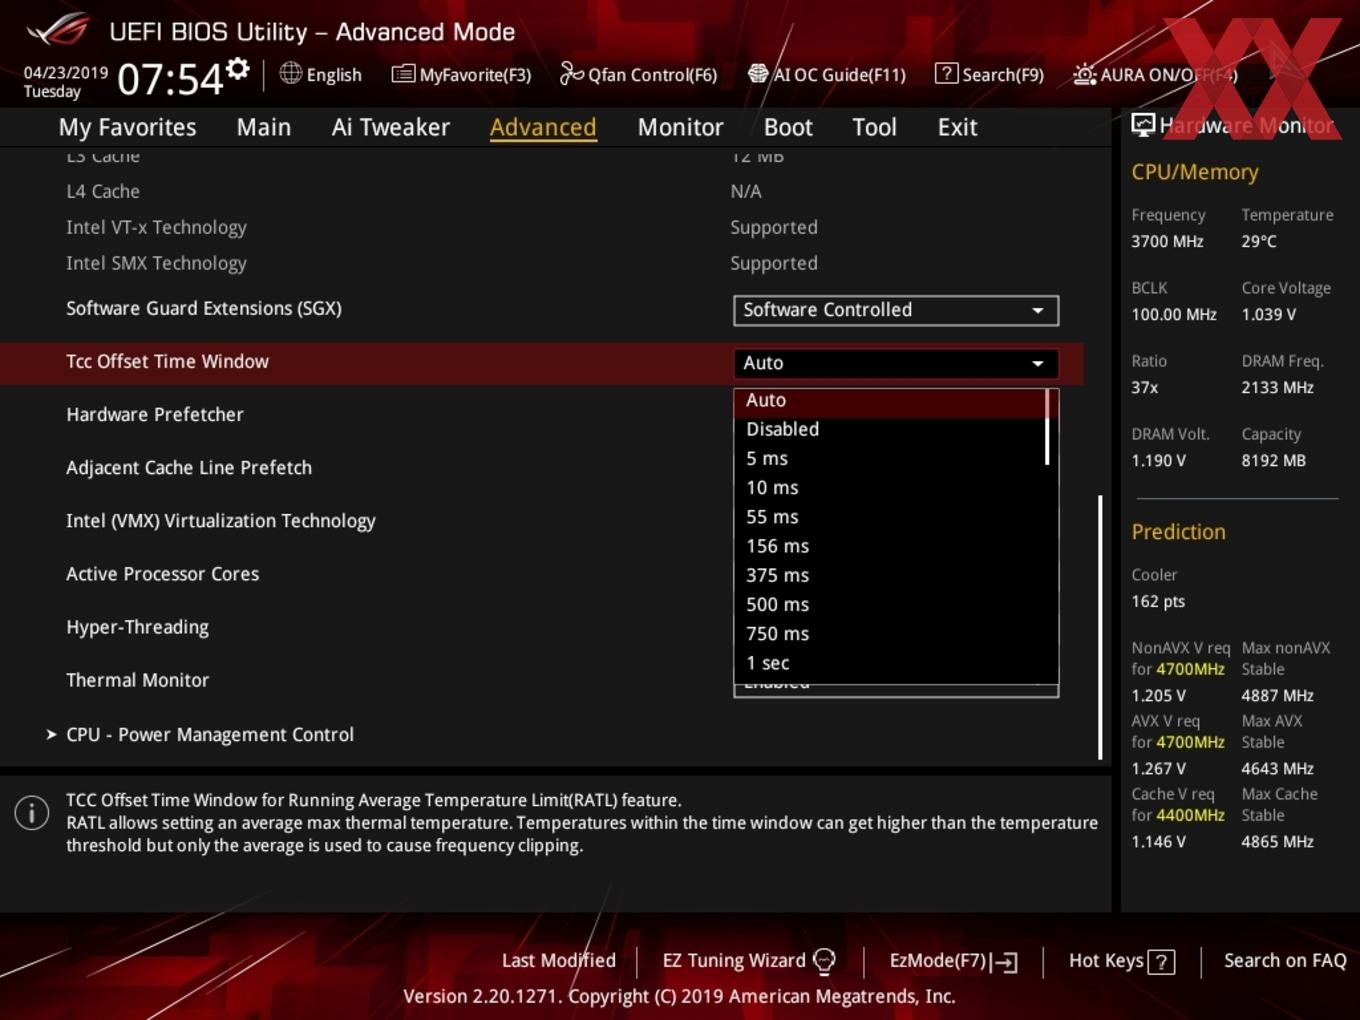The width and height of the screenshot is (1360, 1020).
Task: Click the Prediction section heading
Action: pos(1178,532)
